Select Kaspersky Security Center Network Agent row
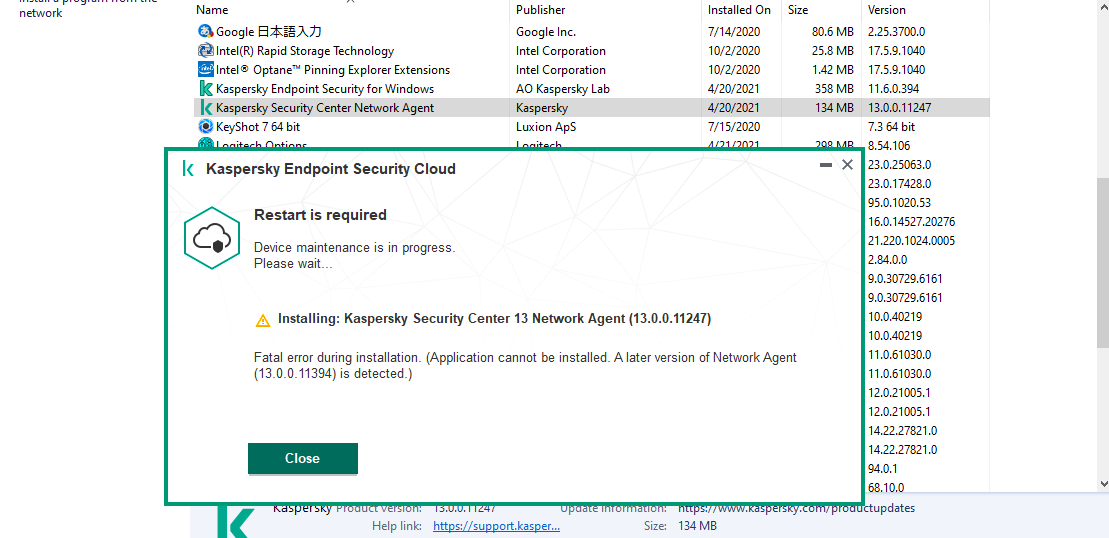The width and height of the screenshot is (1109, 538). [591, 107]
